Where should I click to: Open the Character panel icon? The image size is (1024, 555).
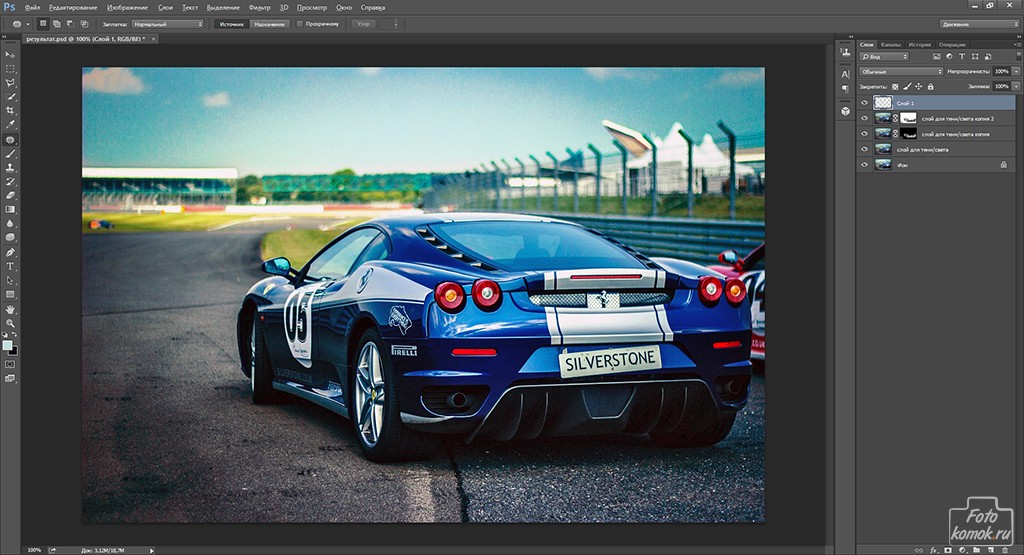point(845,74)
